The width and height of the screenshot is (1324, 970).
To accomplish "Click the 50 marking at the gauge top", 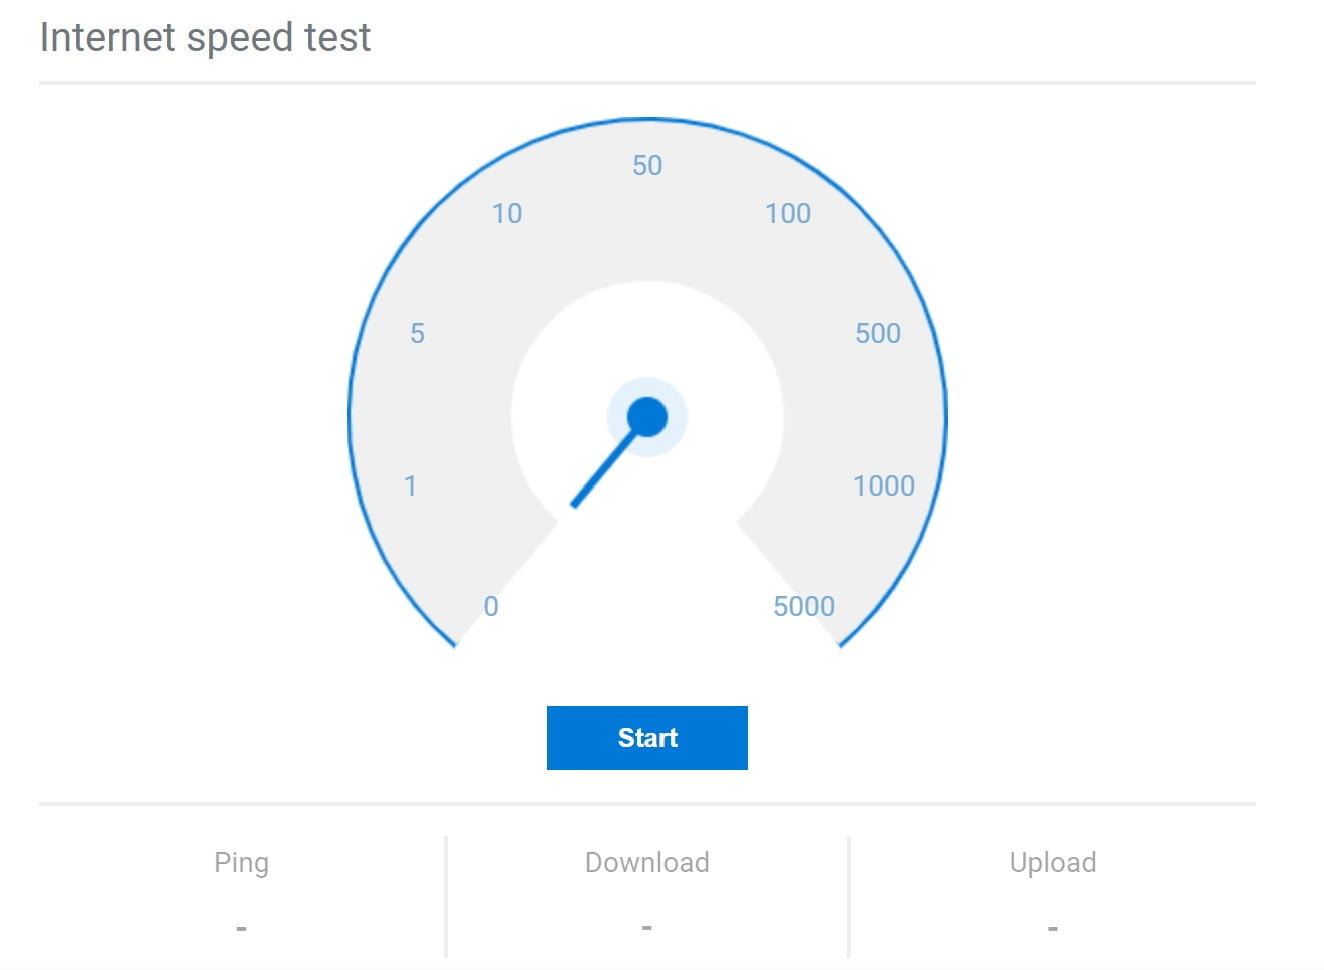I will [647, 165].
